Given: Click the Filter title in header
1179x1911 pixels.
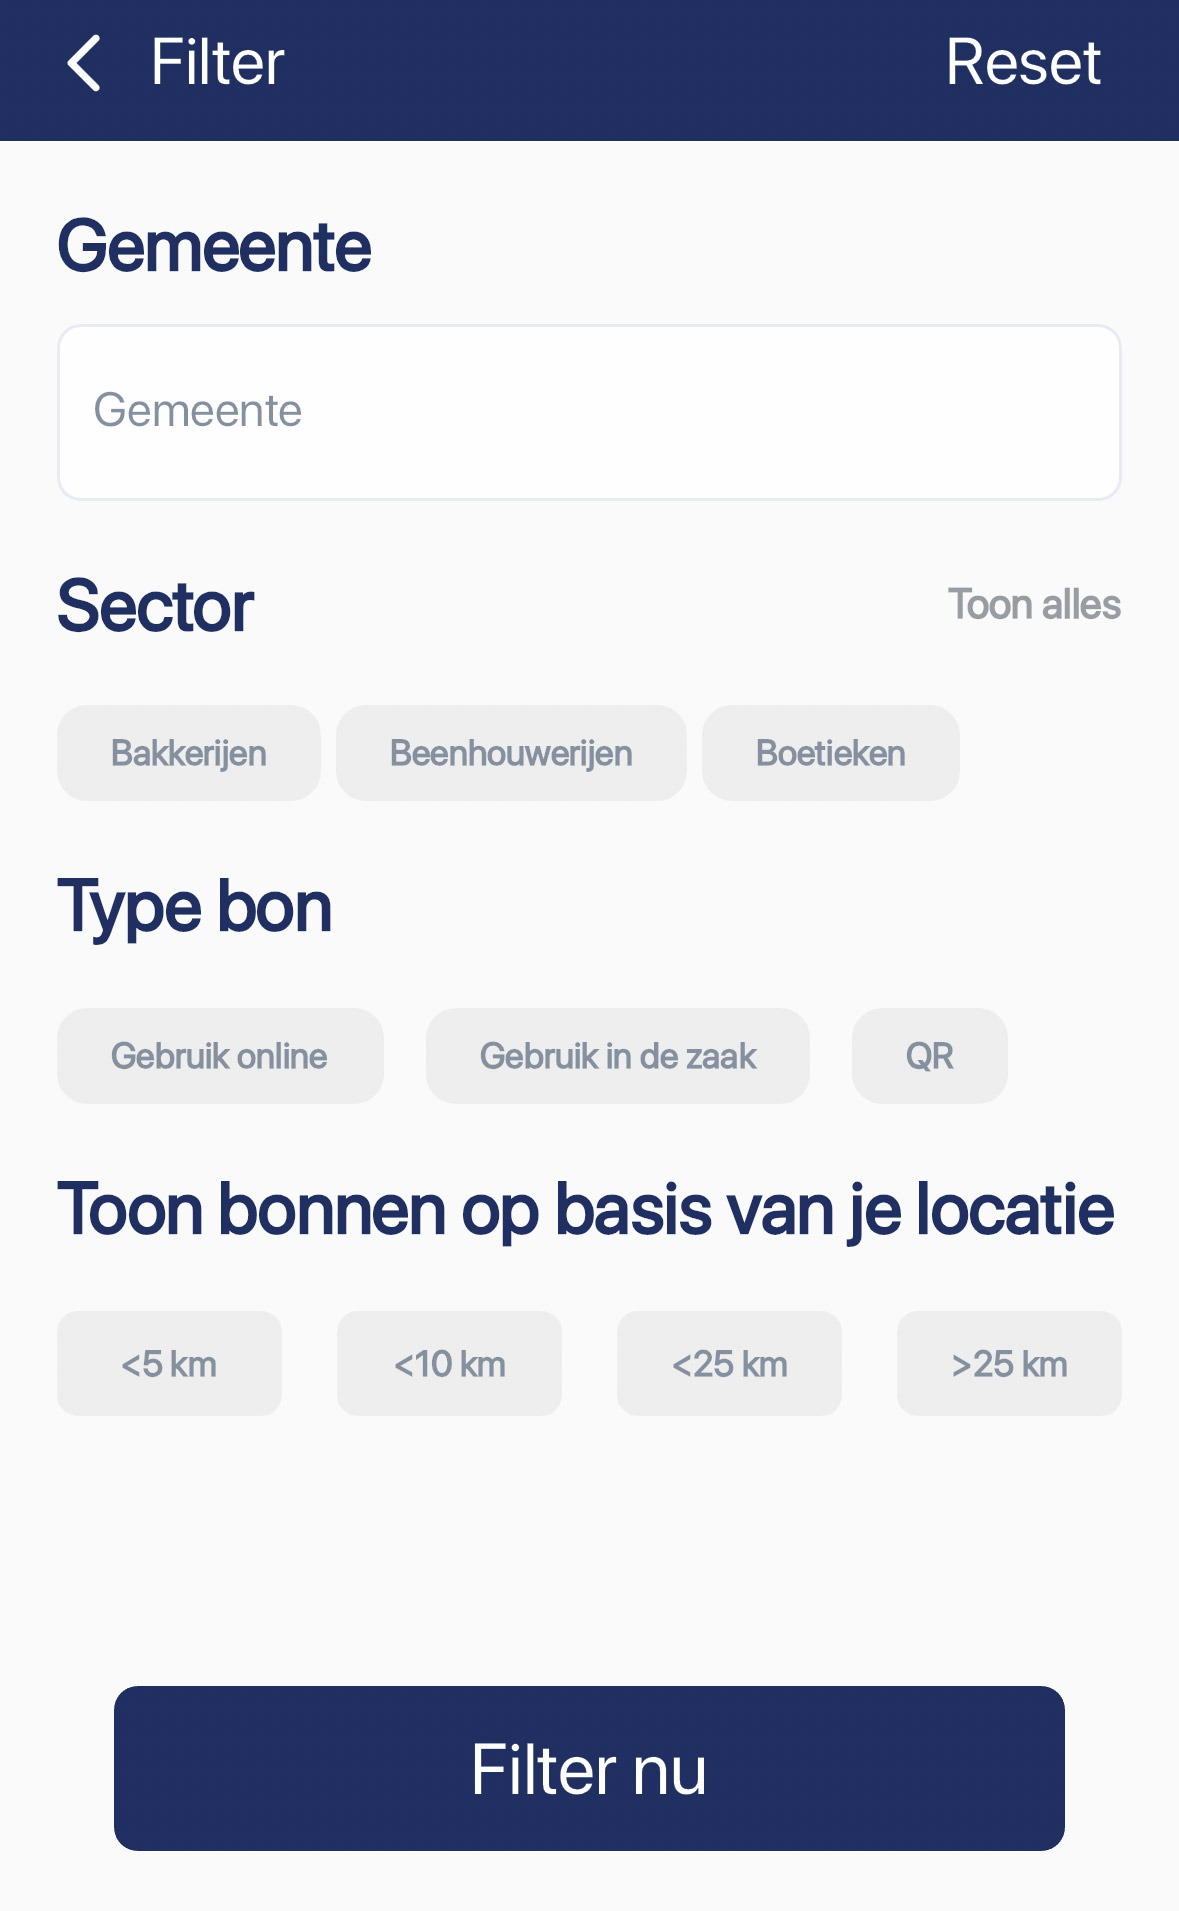Looking at the screenshot, I should (217, 63).
